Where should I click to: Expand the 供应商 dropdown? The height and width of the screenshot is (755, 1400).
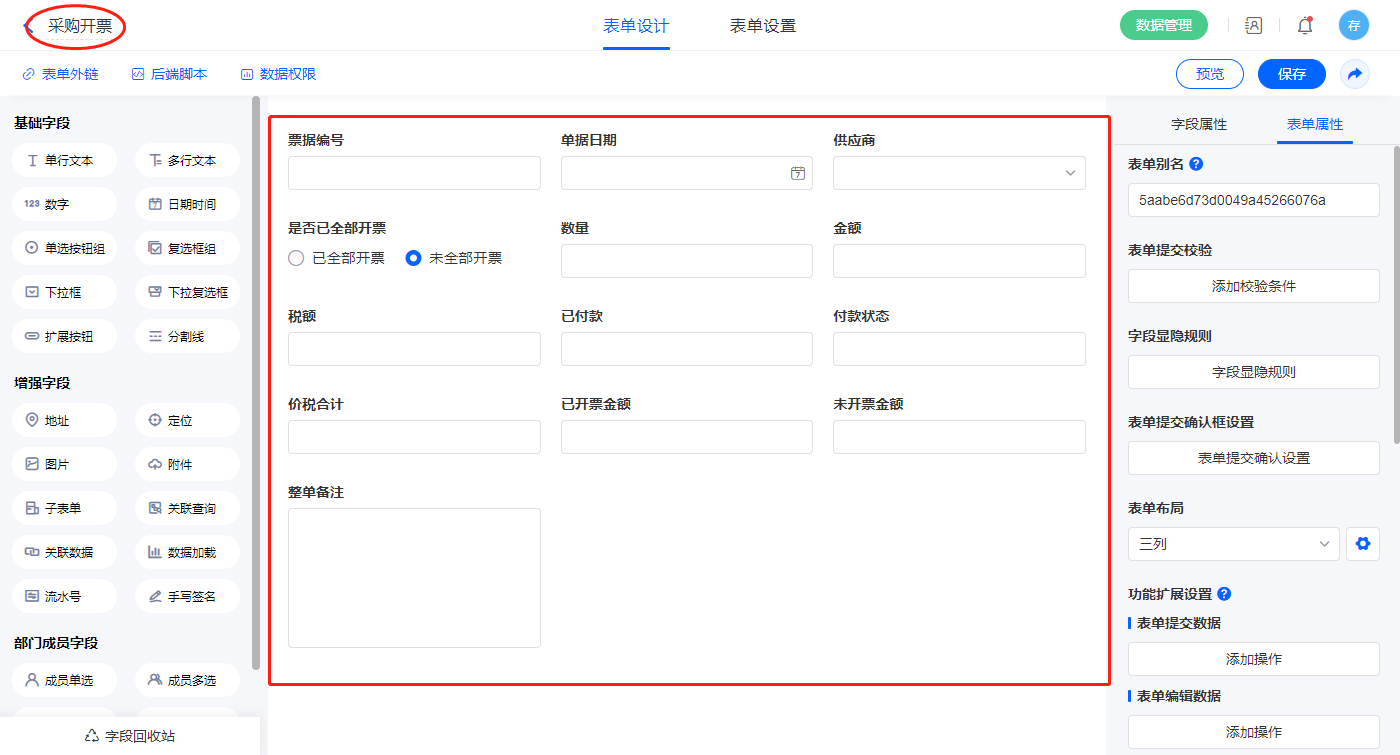[959, 173]
